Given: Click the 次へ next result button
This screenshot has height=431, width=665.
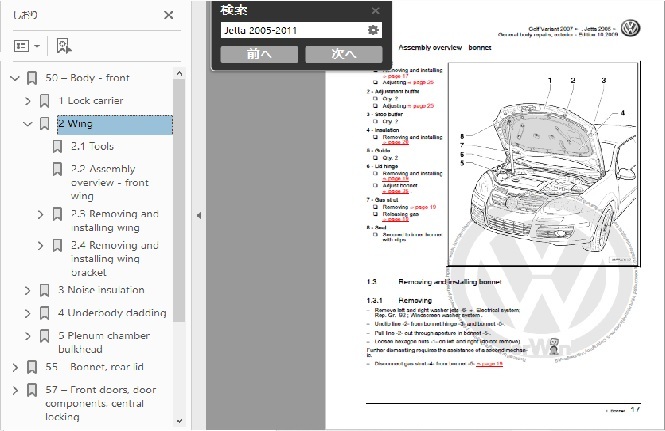Looking at the screenshot, I should pos(344,54).
